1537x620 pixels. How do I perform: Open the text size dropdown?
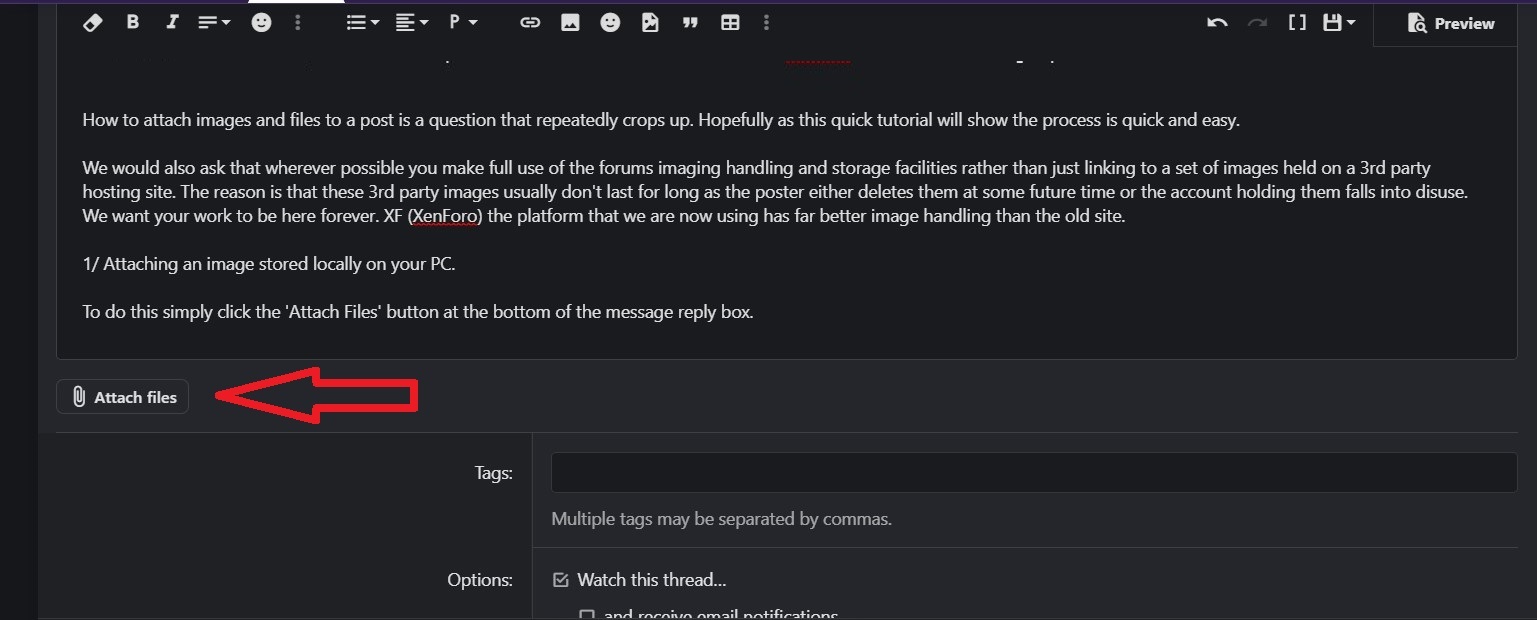pyautogui.click(x=214, y=22)
